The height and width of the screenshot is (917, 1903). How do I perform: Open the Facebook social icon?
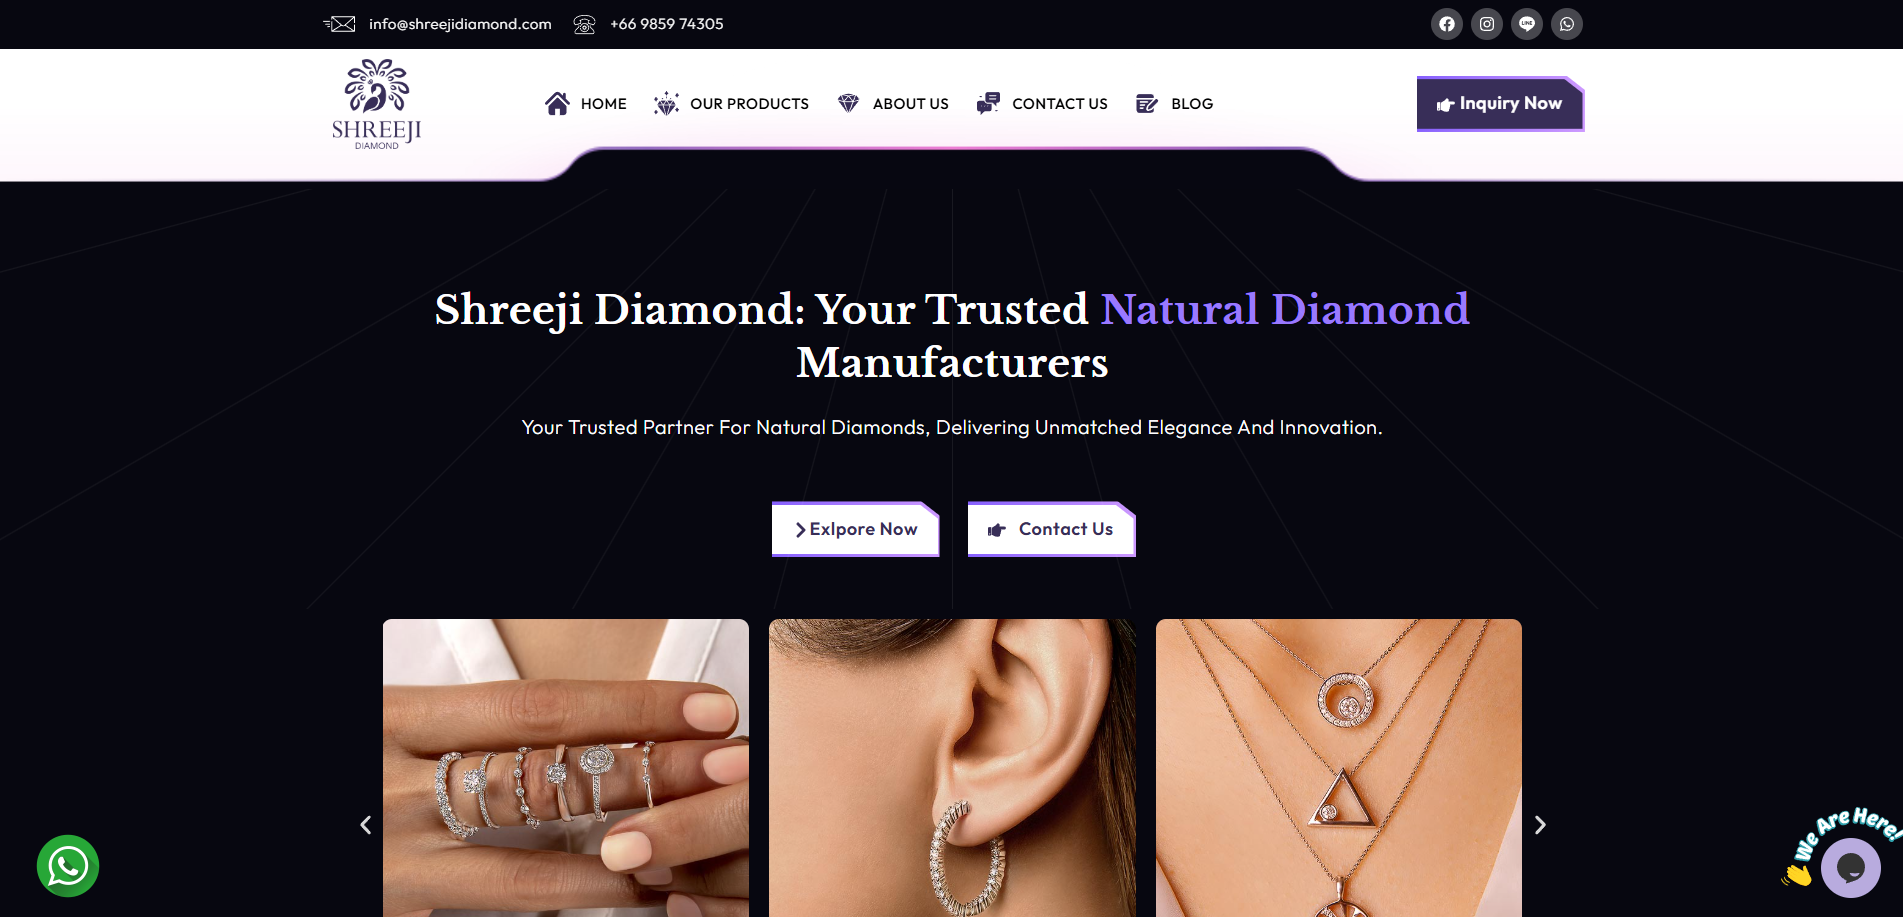click(x=1446, y=24)
